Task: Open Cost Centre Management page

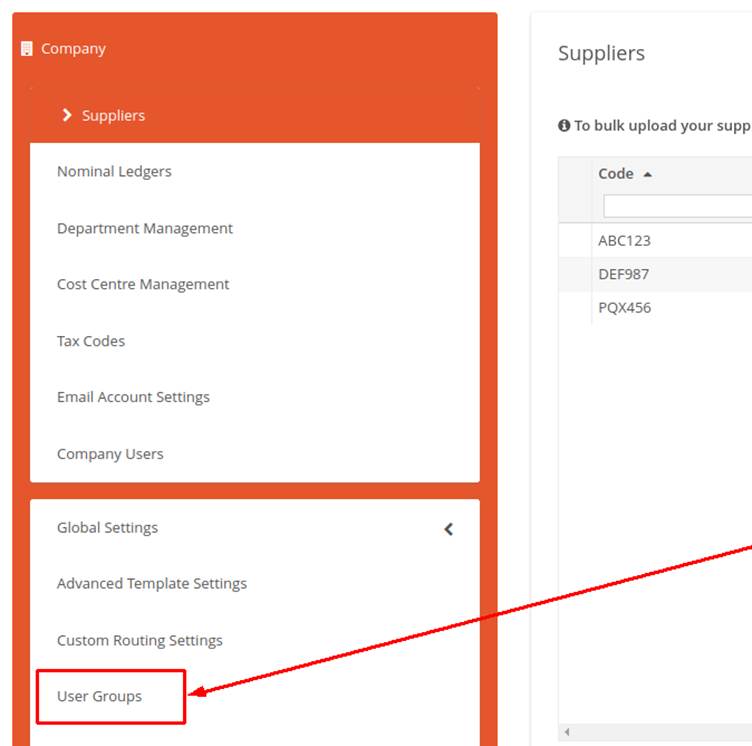Action: pyautogui.click(x=143, y=284)
